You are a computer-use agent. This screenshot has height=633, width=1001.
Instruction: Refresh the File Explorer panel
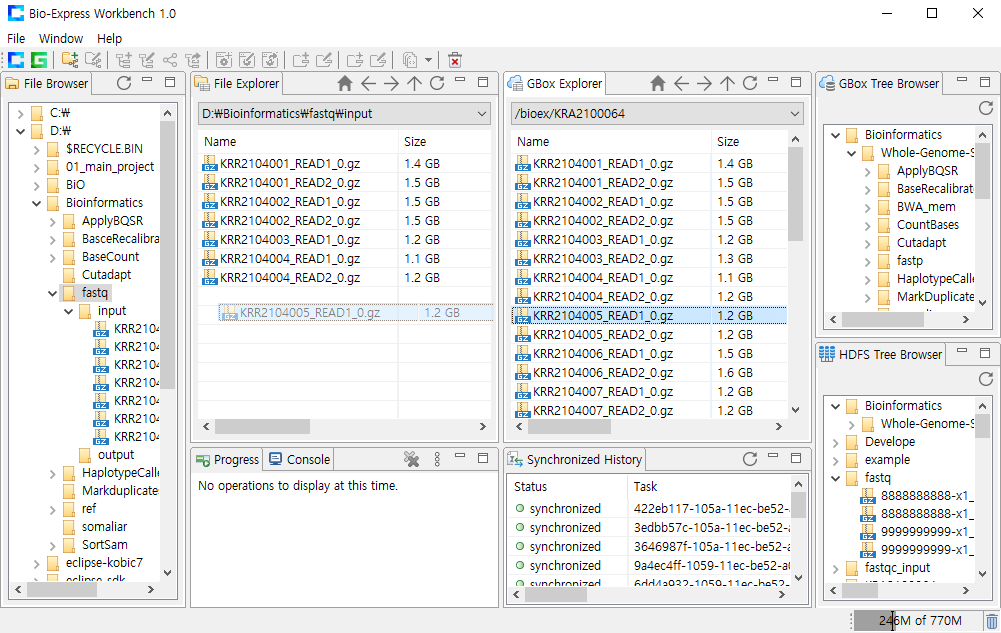click(x=437, y=83)
